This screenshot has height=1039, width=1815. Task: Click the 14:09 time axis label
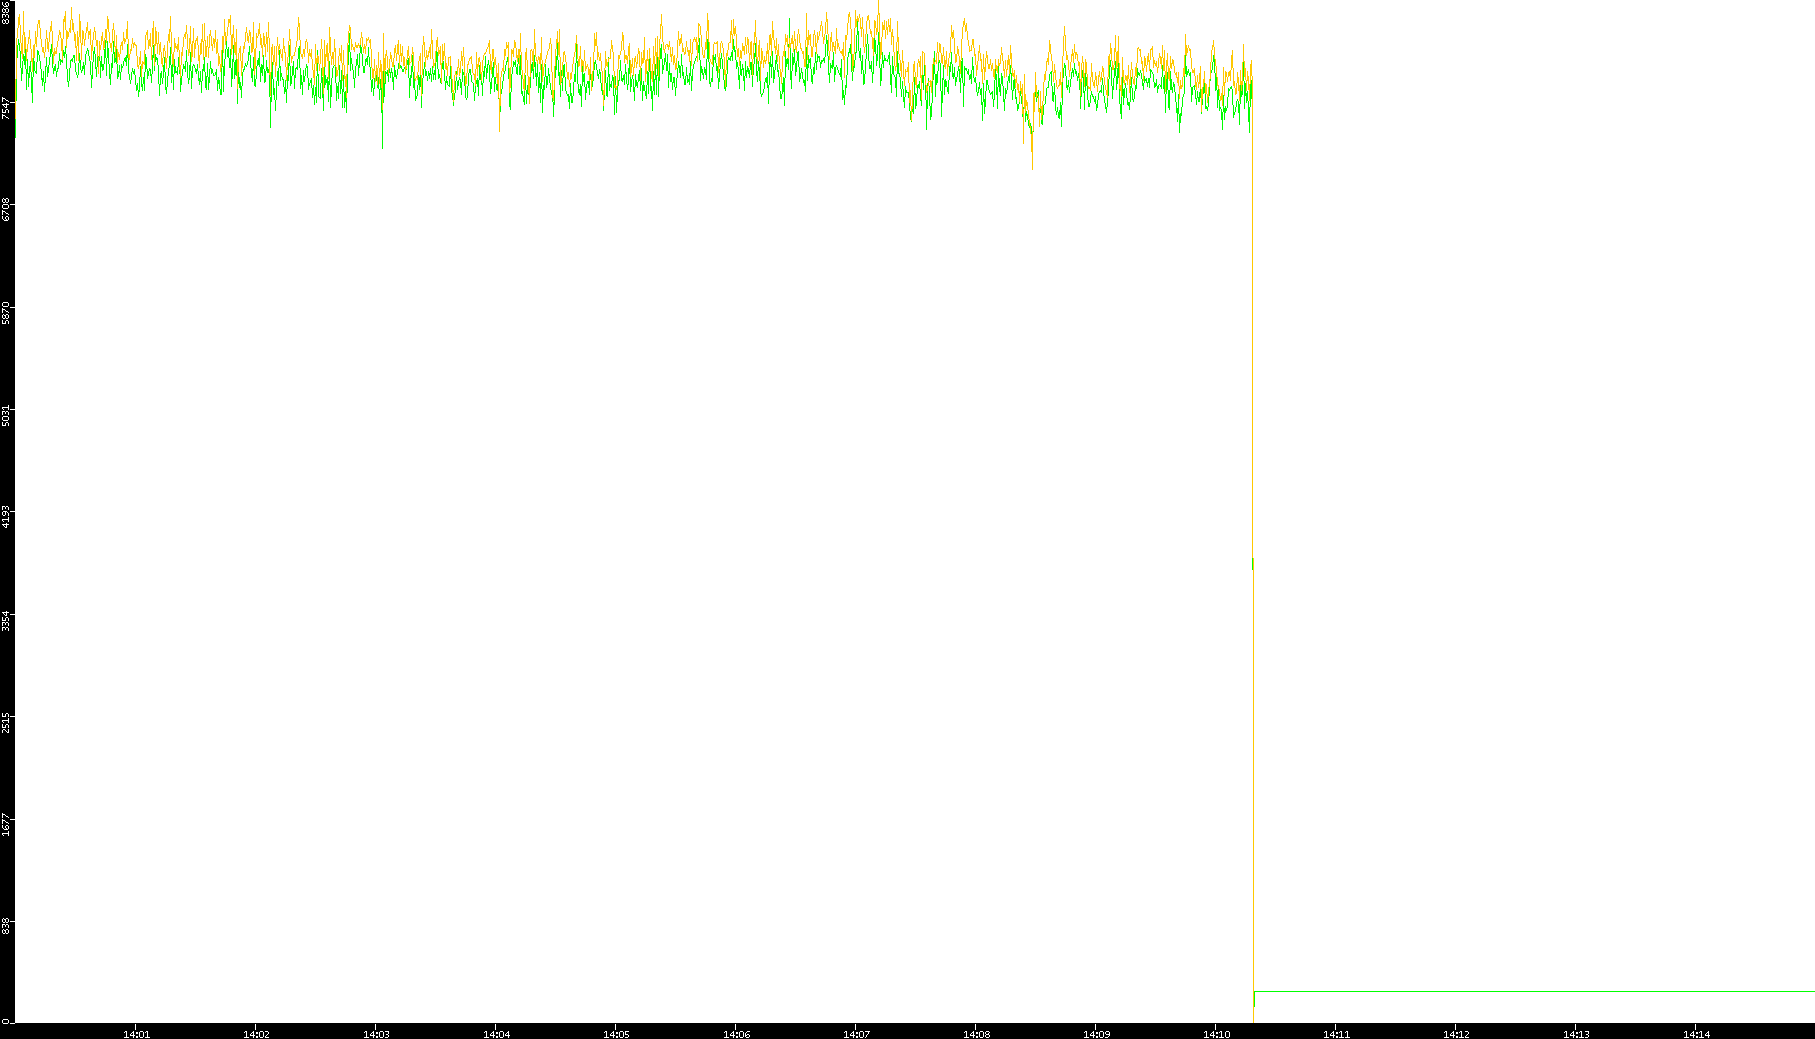pyautogui.click(x=1096, y=1034)
